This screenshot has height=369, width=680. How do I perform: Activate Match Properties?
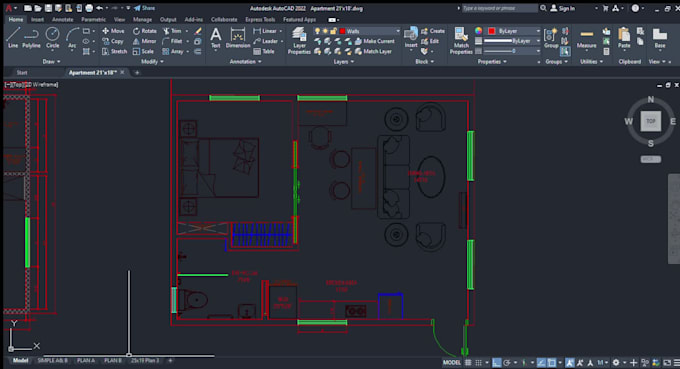coord(461,40)
